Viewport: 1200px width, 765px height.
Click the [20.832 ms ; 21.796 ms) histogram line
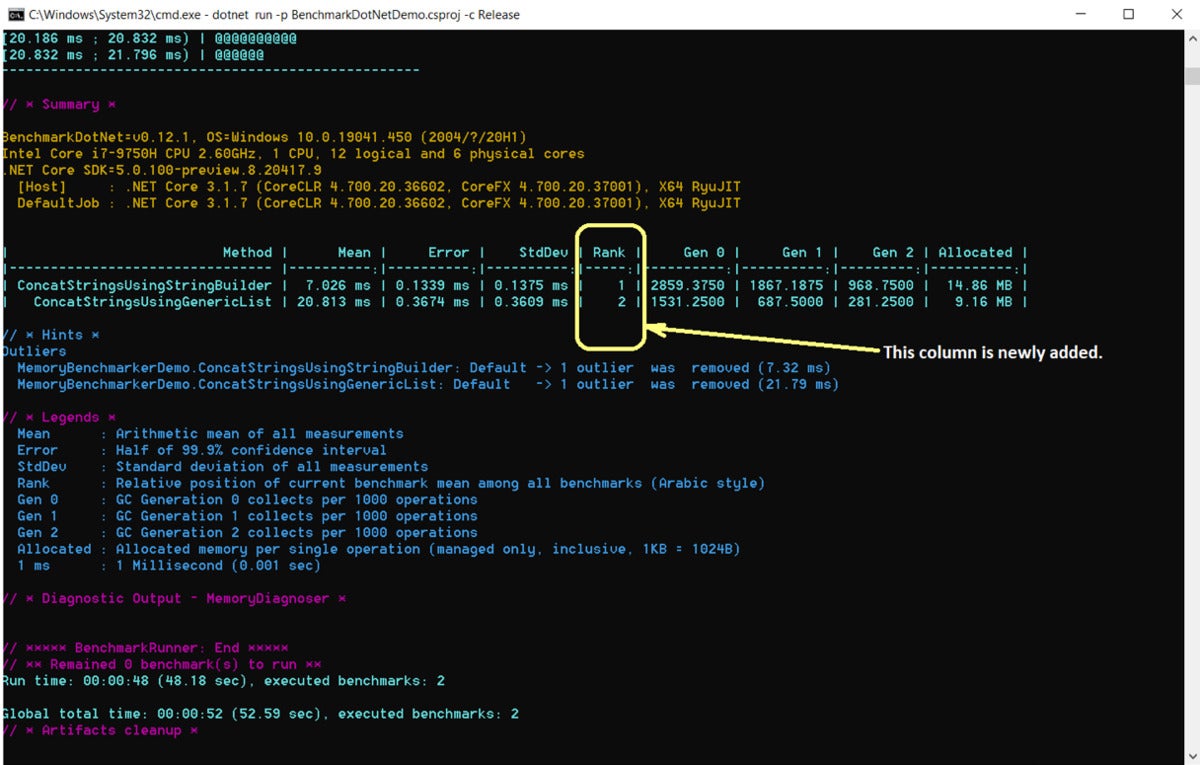(x=133, y=55)
